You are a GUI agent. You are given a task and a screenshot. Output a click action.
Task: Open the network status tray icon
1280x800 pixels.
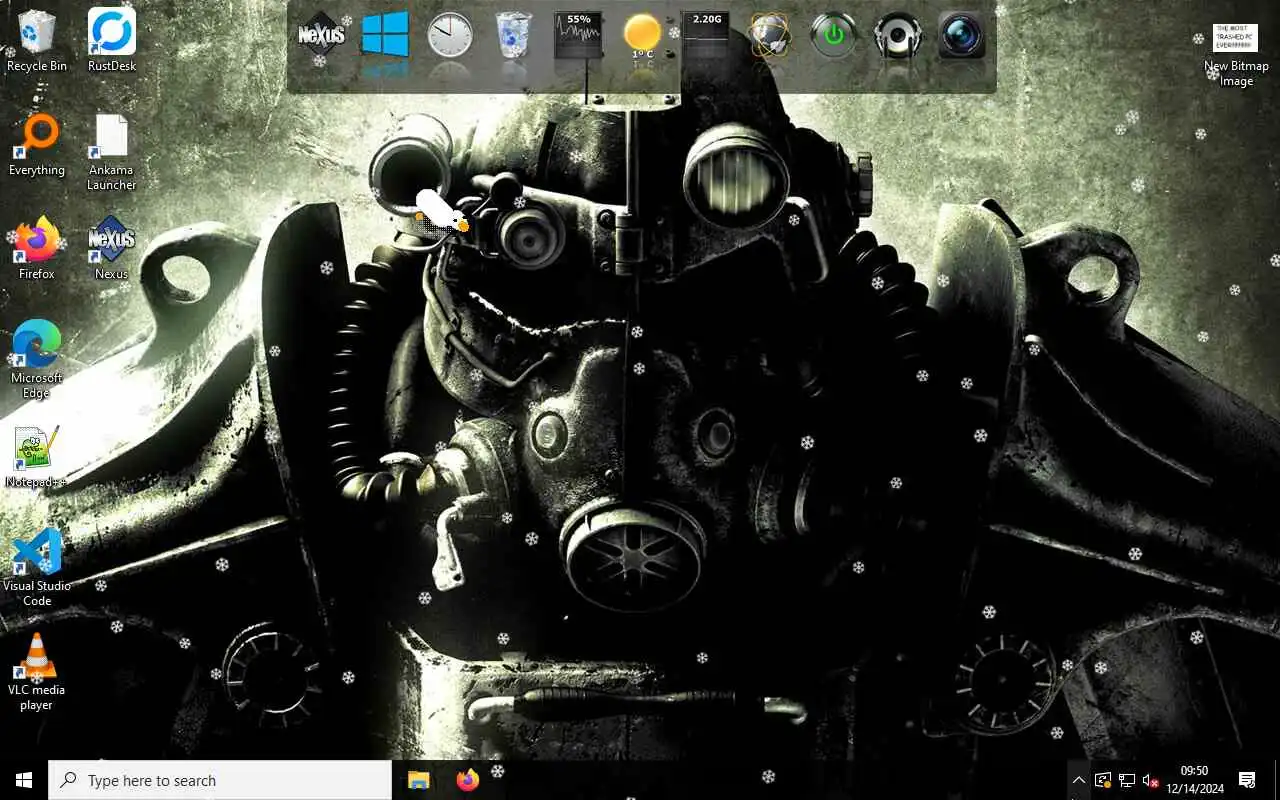point(1127,780)
